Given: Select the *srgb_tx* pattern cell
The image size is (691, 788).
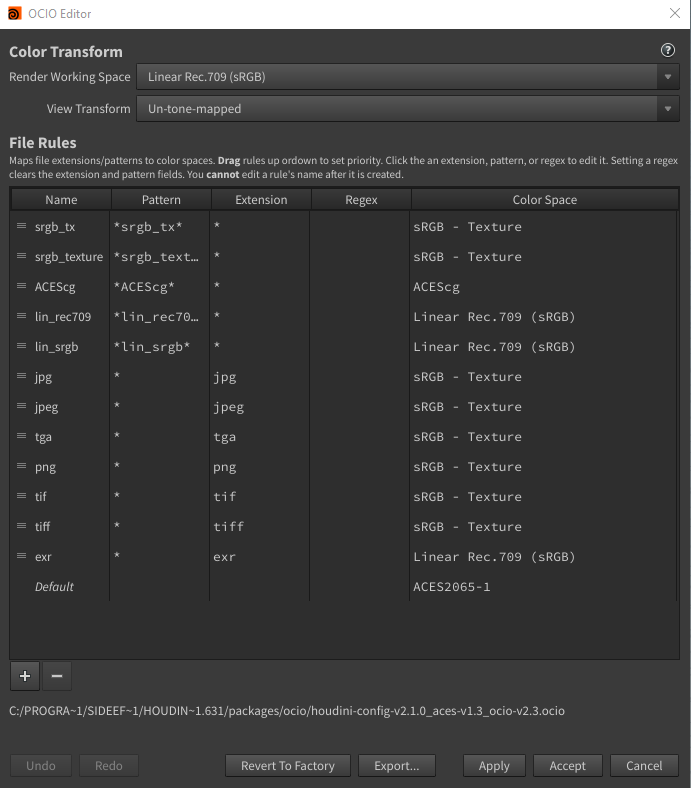Looking at the screenshot, I should coord(159,227).
